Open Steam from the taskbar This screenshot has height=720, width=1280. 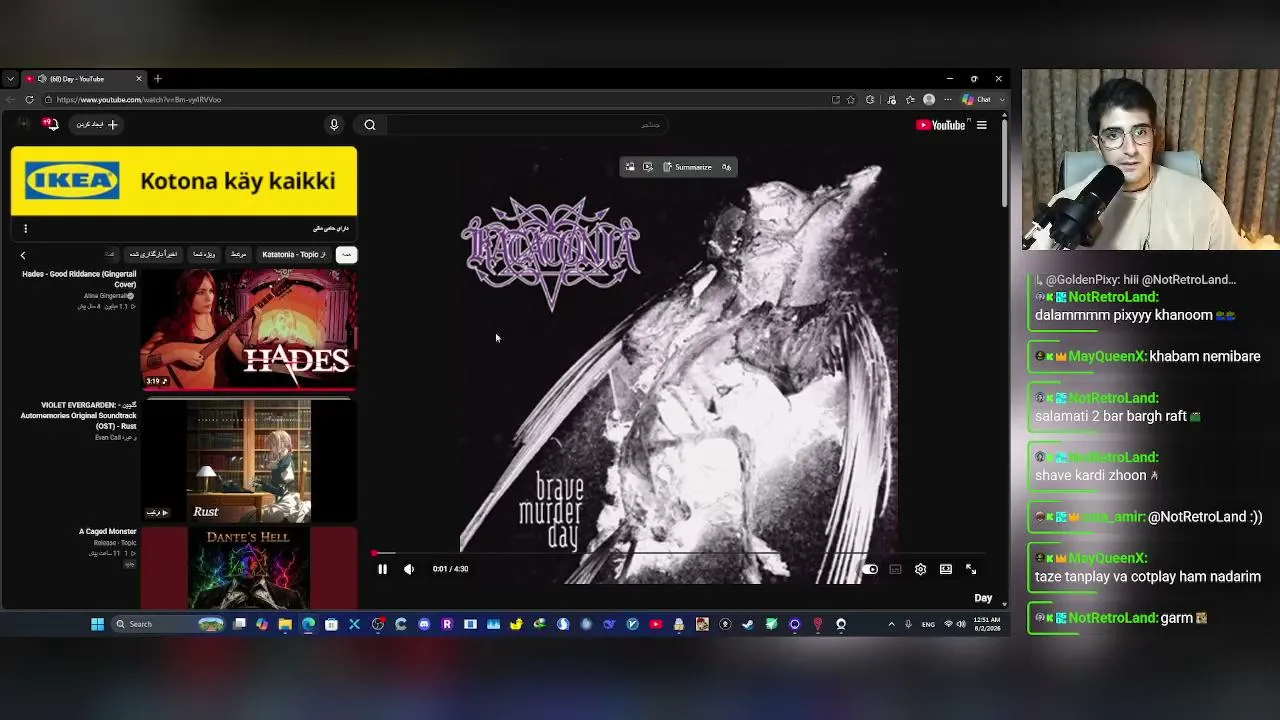pos(748,624)
